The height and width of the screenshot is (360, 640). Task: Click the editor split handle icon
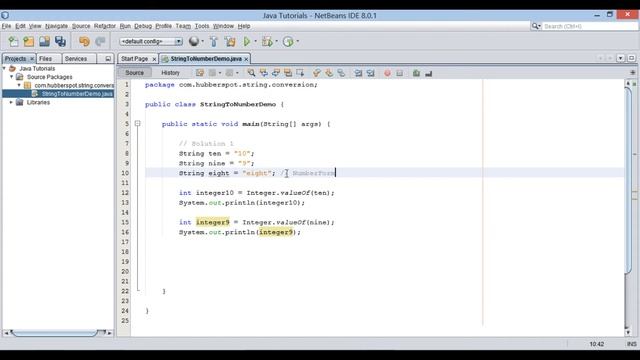click(x=633, y=73)
